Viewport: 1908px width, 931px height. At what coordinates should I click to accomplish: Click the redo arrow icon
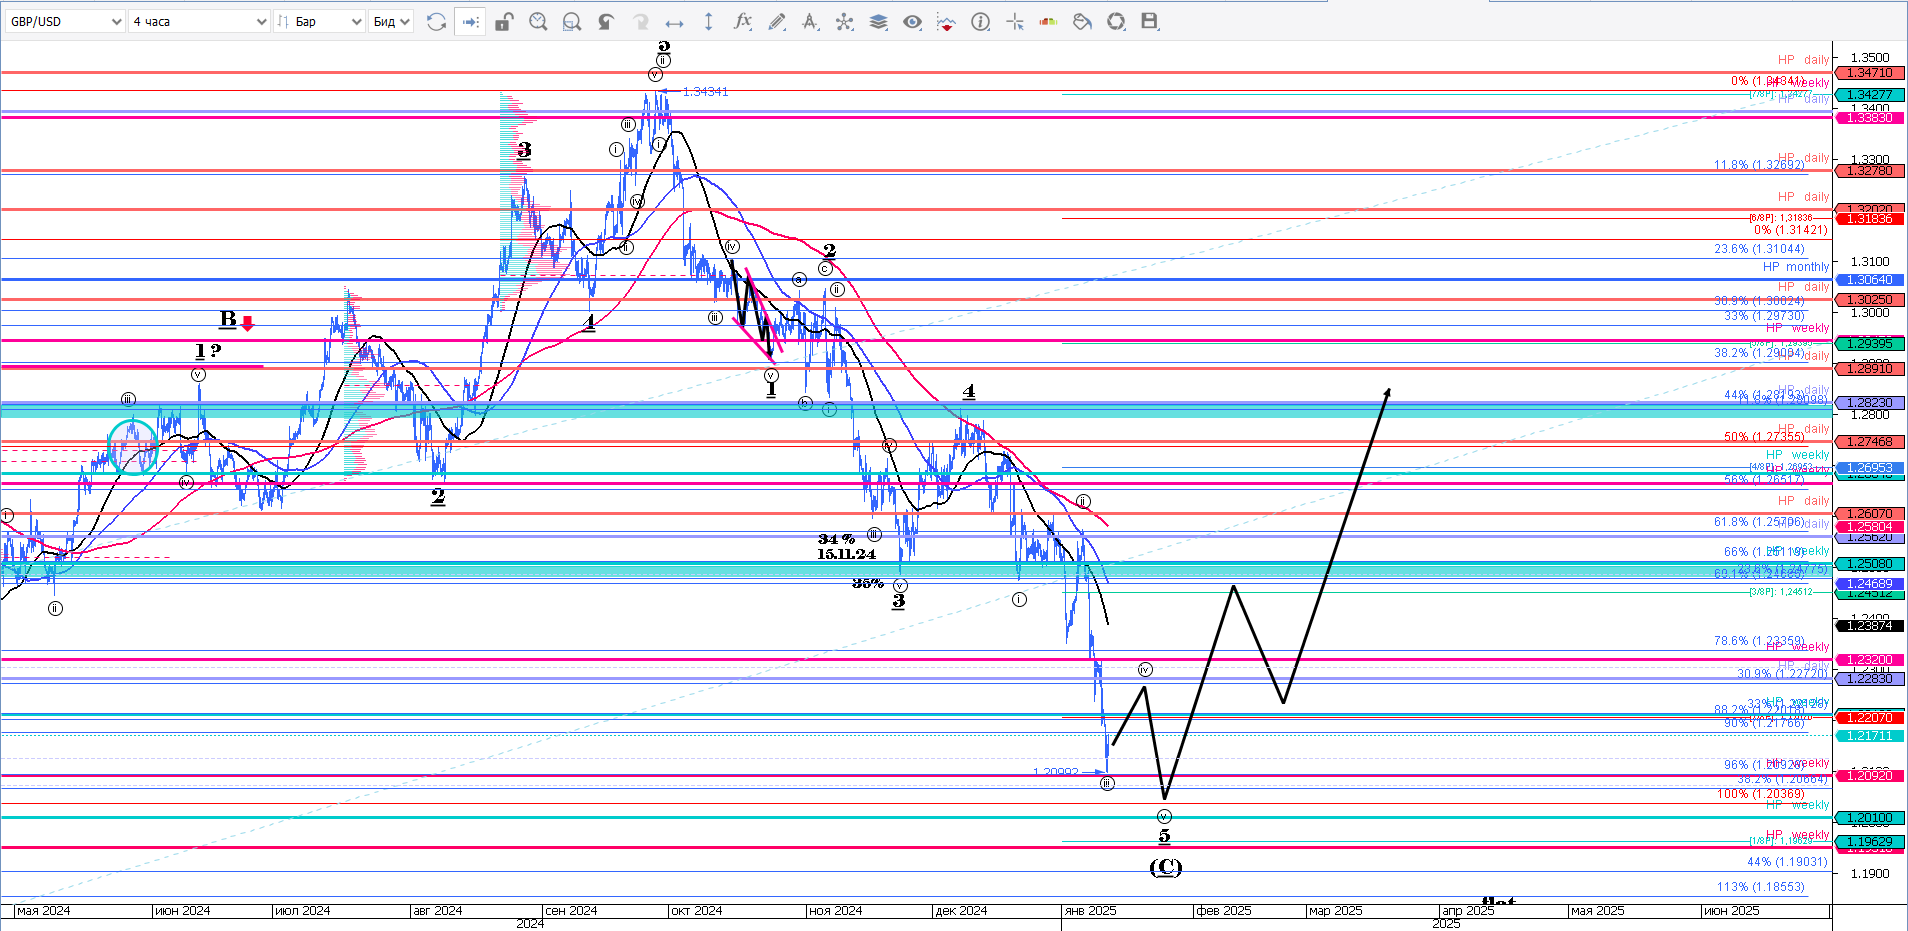640,21
